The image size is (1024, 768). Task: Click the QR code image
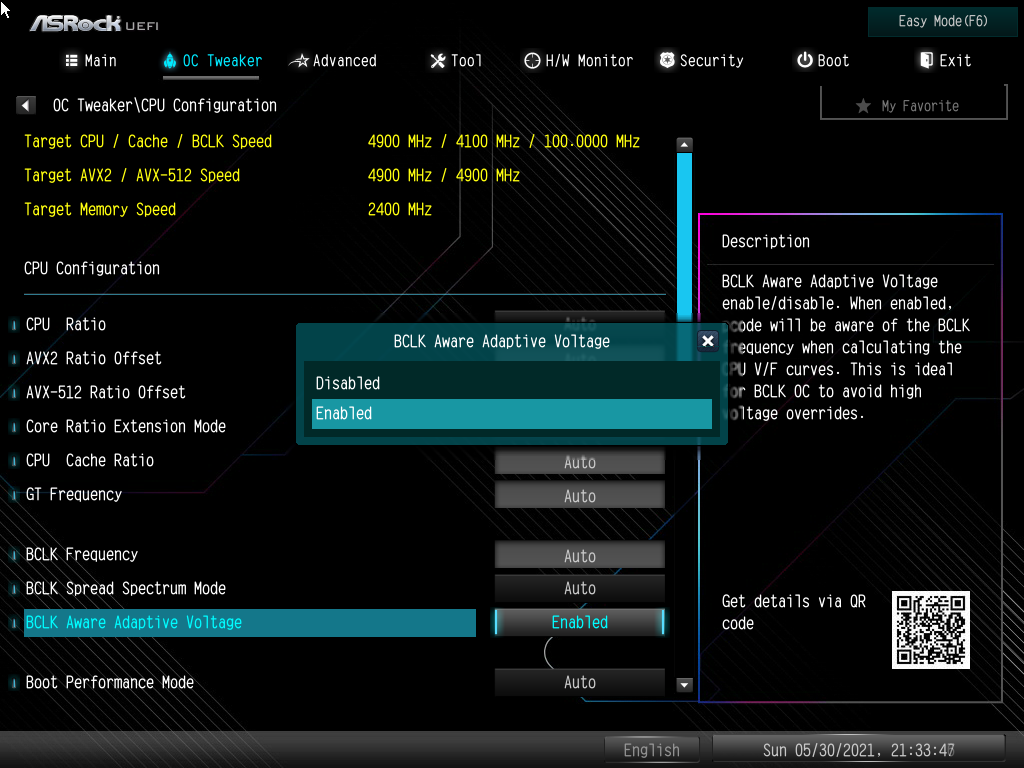point(930,630)
